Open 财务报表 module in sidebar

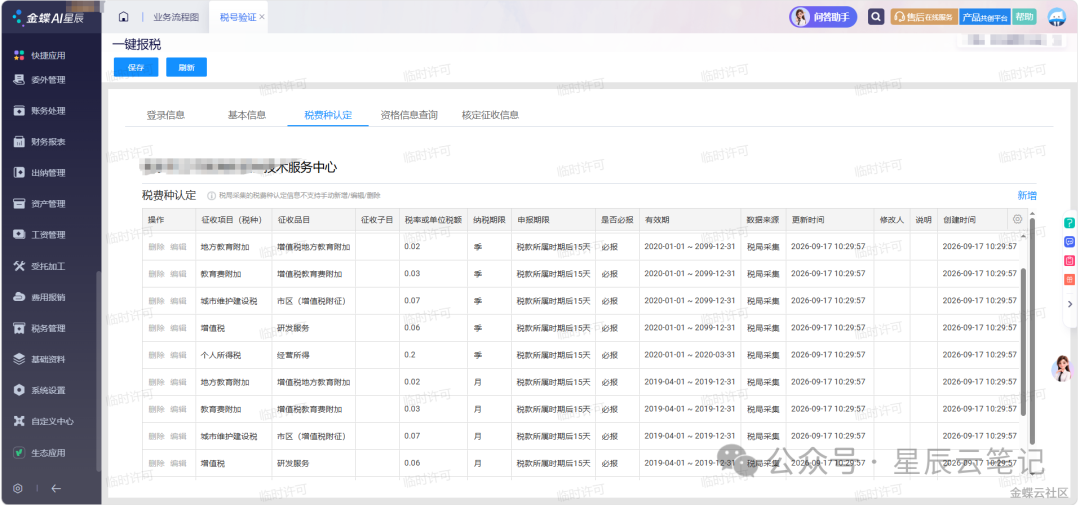[x=40, y=142]
